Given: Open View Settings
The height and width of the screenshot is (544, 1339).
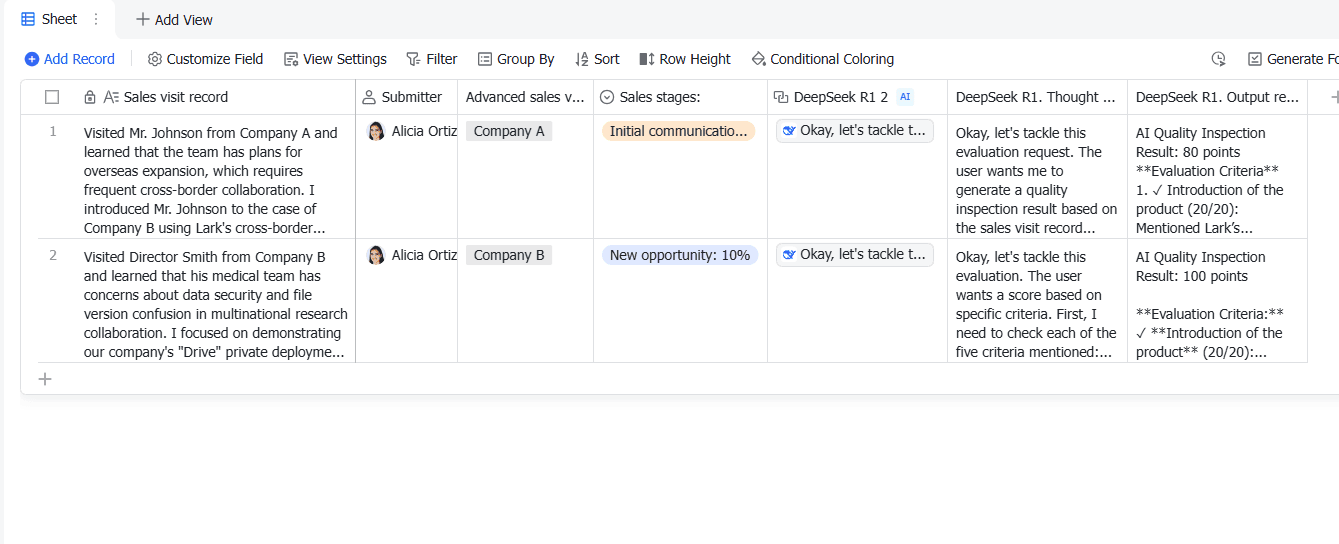Looking at the screenshot, I should (x=335, y=59).
